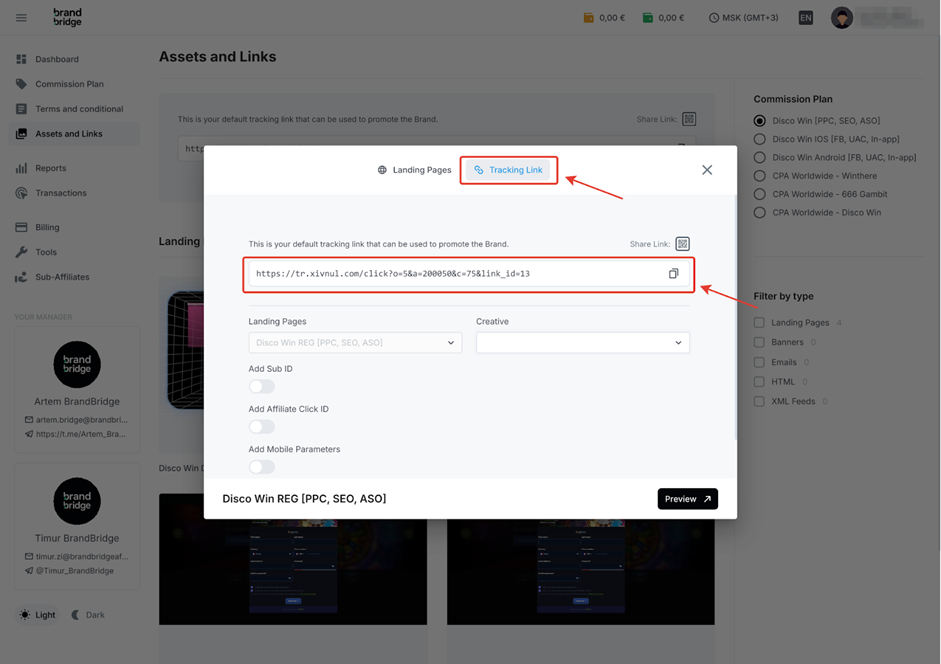
Task: Open Transactions in the sidebar
Action: tap(61, 193)
